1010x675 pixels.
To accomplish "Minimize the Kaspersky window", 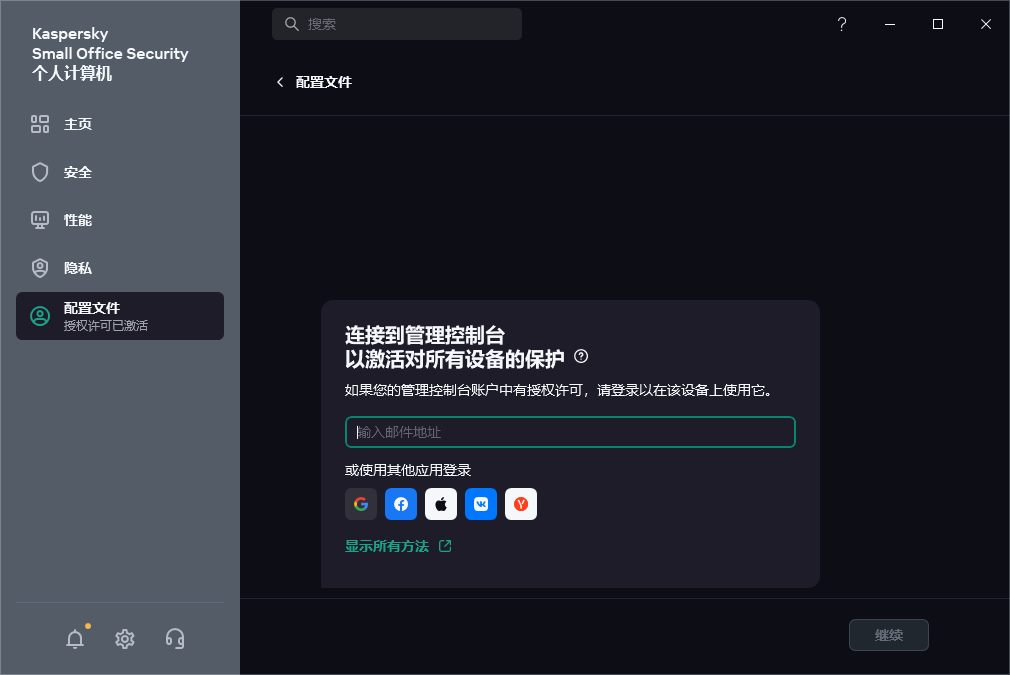I will point(890,24).
